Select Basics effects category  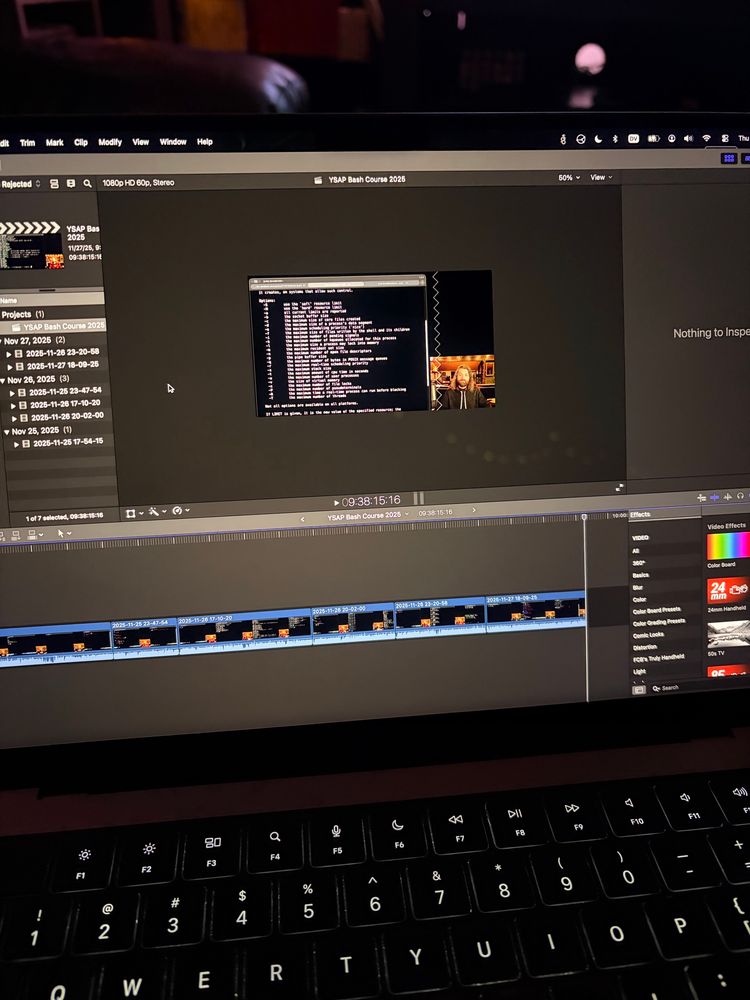[640, 575]
